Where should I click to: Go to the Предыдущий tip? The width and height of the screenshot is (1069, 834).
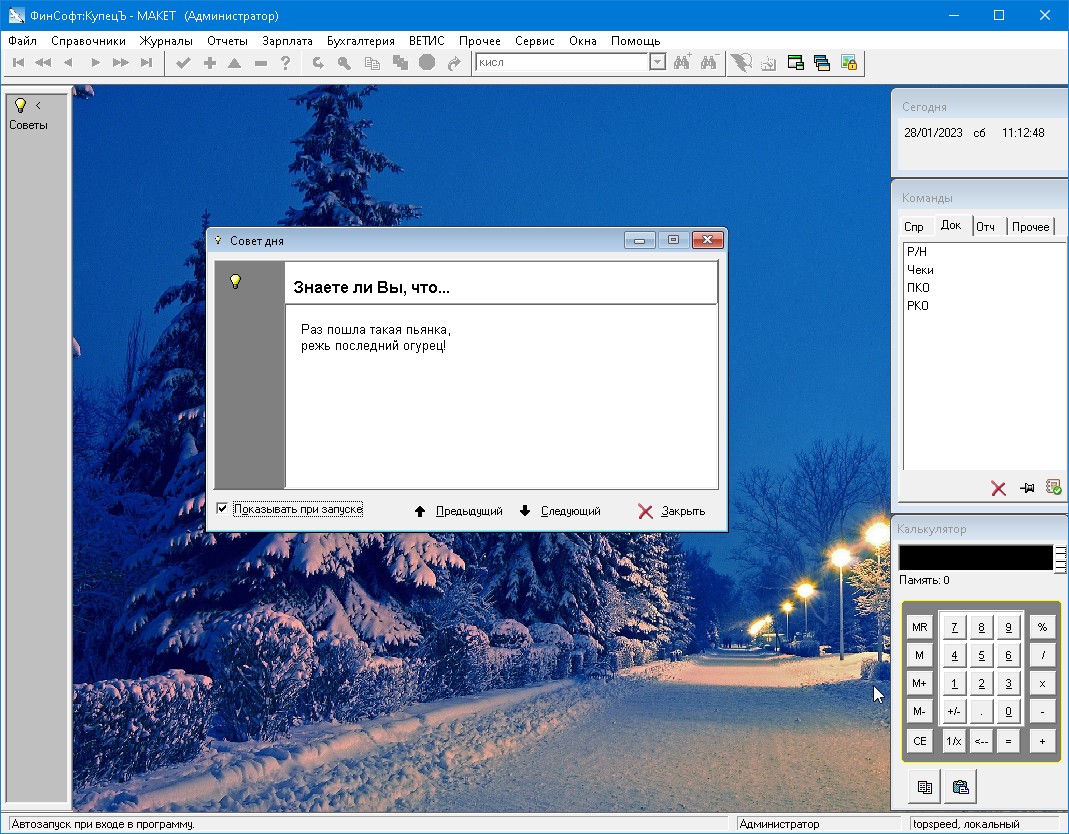pyautogui.click(x=458, y=511)
